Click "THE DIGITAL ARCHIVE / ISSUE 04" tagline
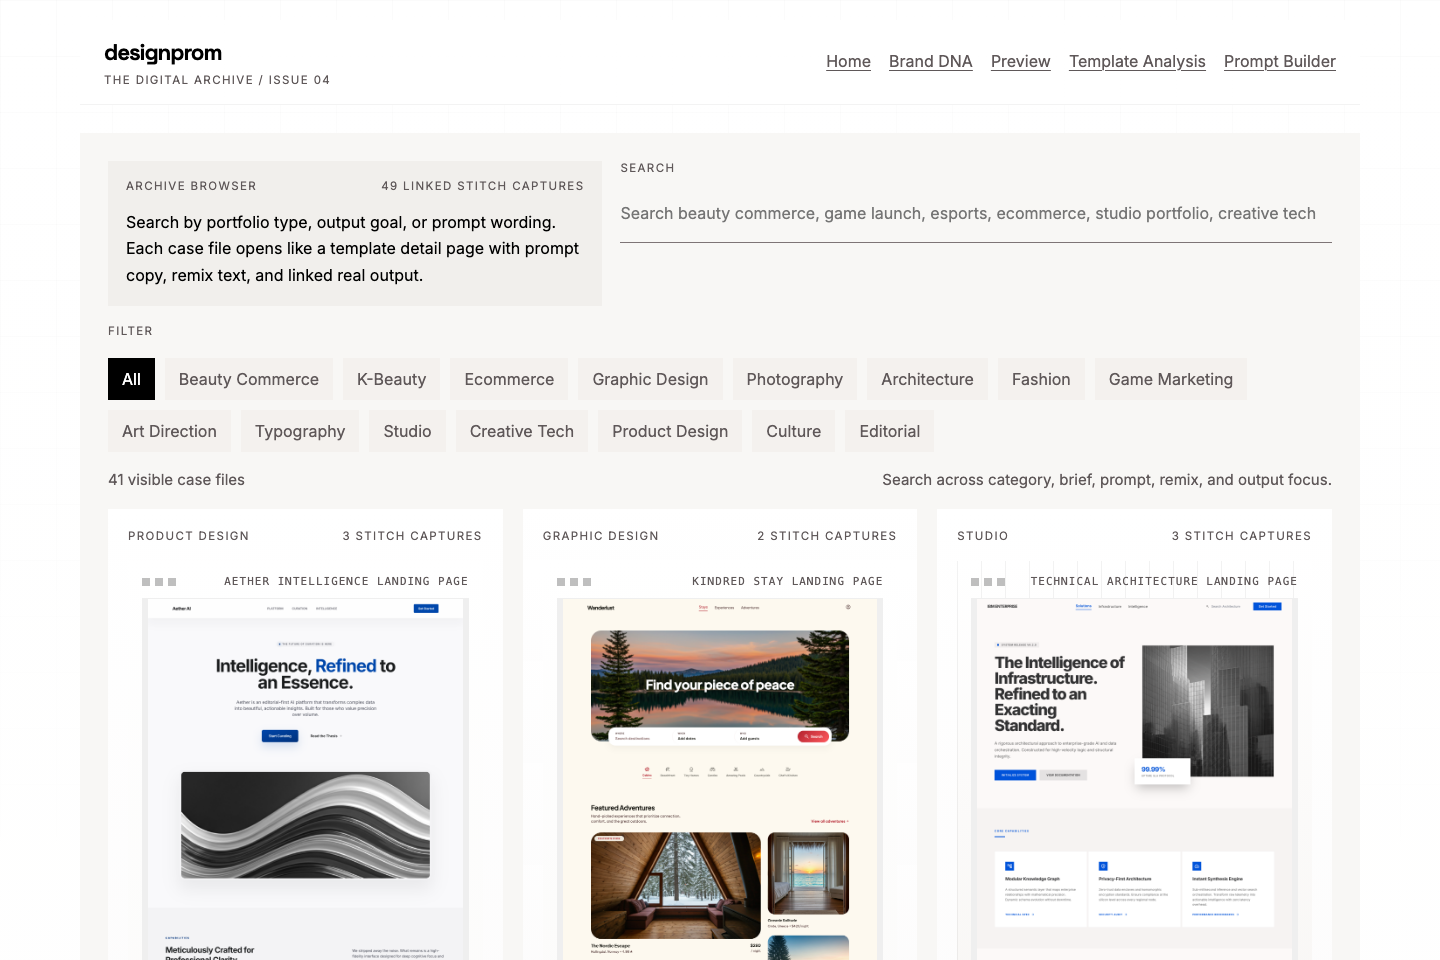The width and height of the screenshot is (1440, 960). (x=217, y=80)
